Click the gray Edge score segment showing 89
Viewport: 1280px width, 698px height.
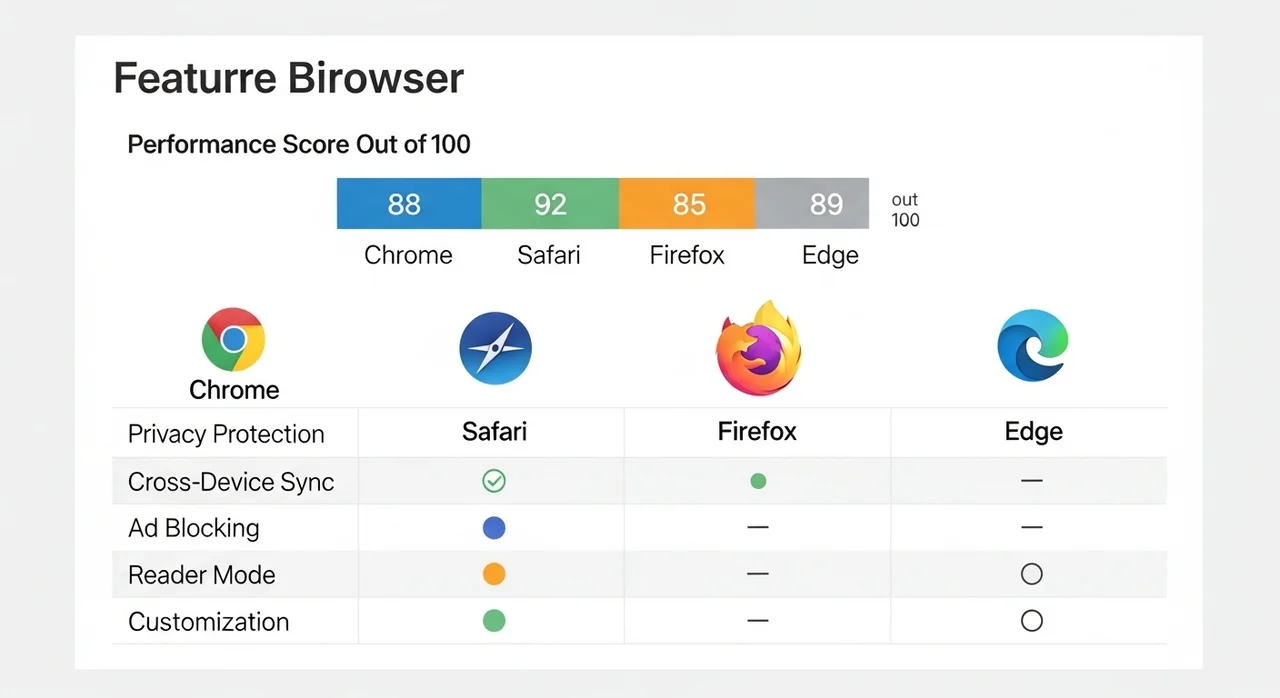pyautogui.click(x=812, y=204)
